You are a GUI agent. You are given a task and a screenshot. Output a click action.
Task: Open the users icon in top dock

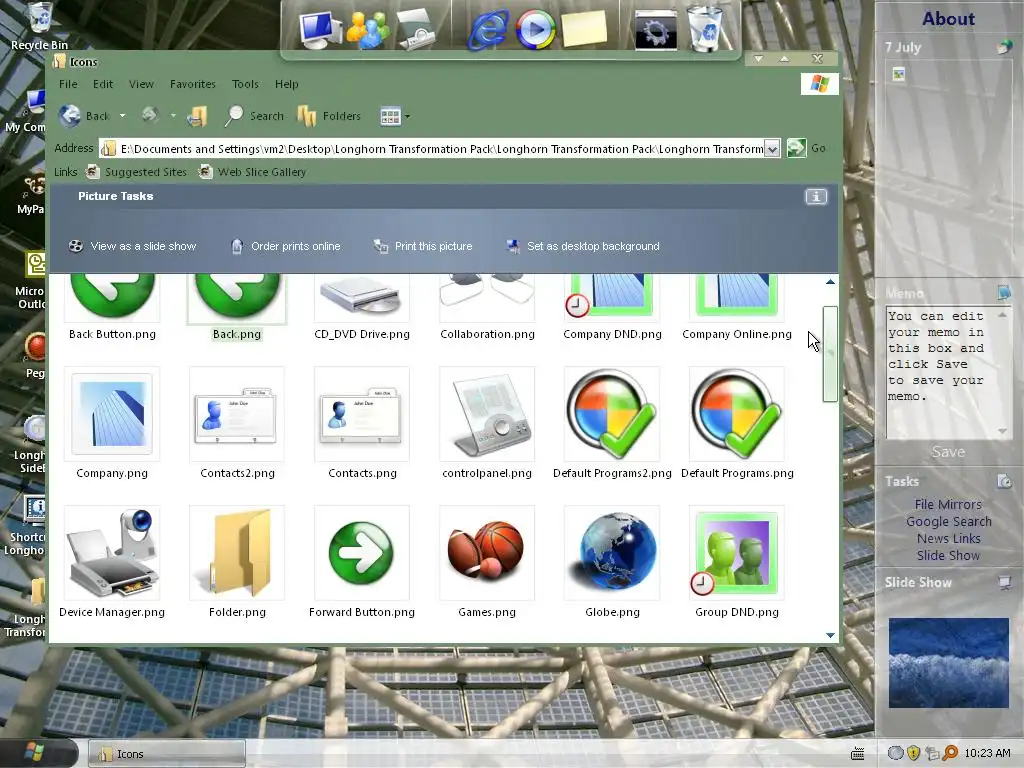368,29
